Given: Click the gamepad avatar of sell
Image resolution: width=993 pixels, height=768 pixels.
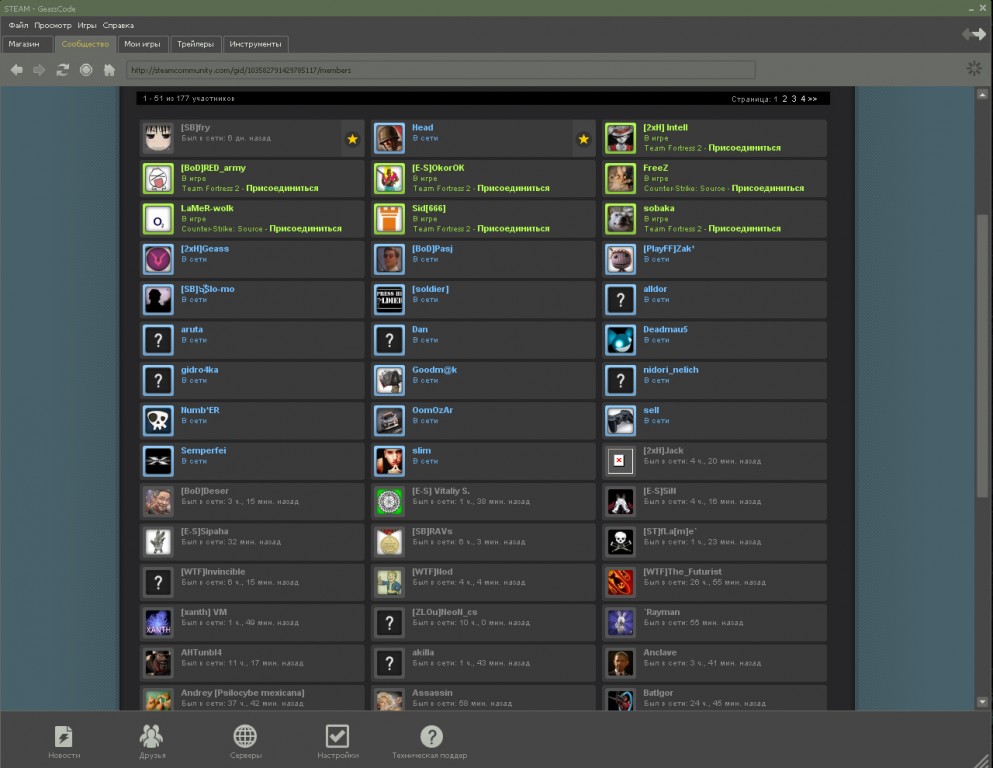Looking at the screenshot, I should [621, 421].
